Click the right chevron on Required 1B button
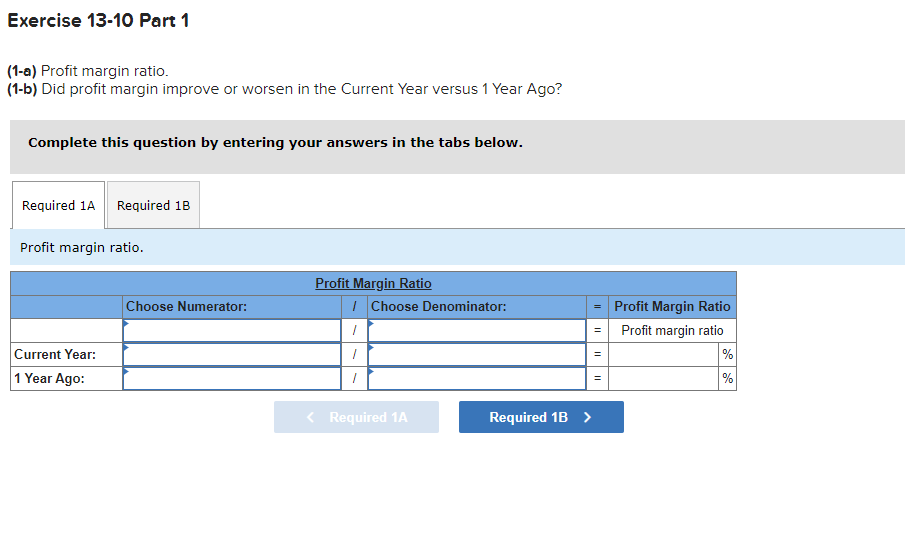The height and width of the screenshot is (544, 910). pos(587,417)
